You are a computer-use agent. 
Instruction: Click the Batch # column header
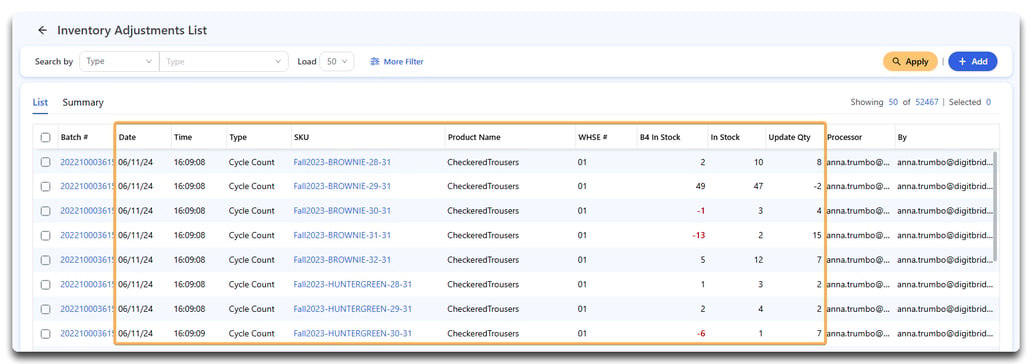[x=74, y=138]
